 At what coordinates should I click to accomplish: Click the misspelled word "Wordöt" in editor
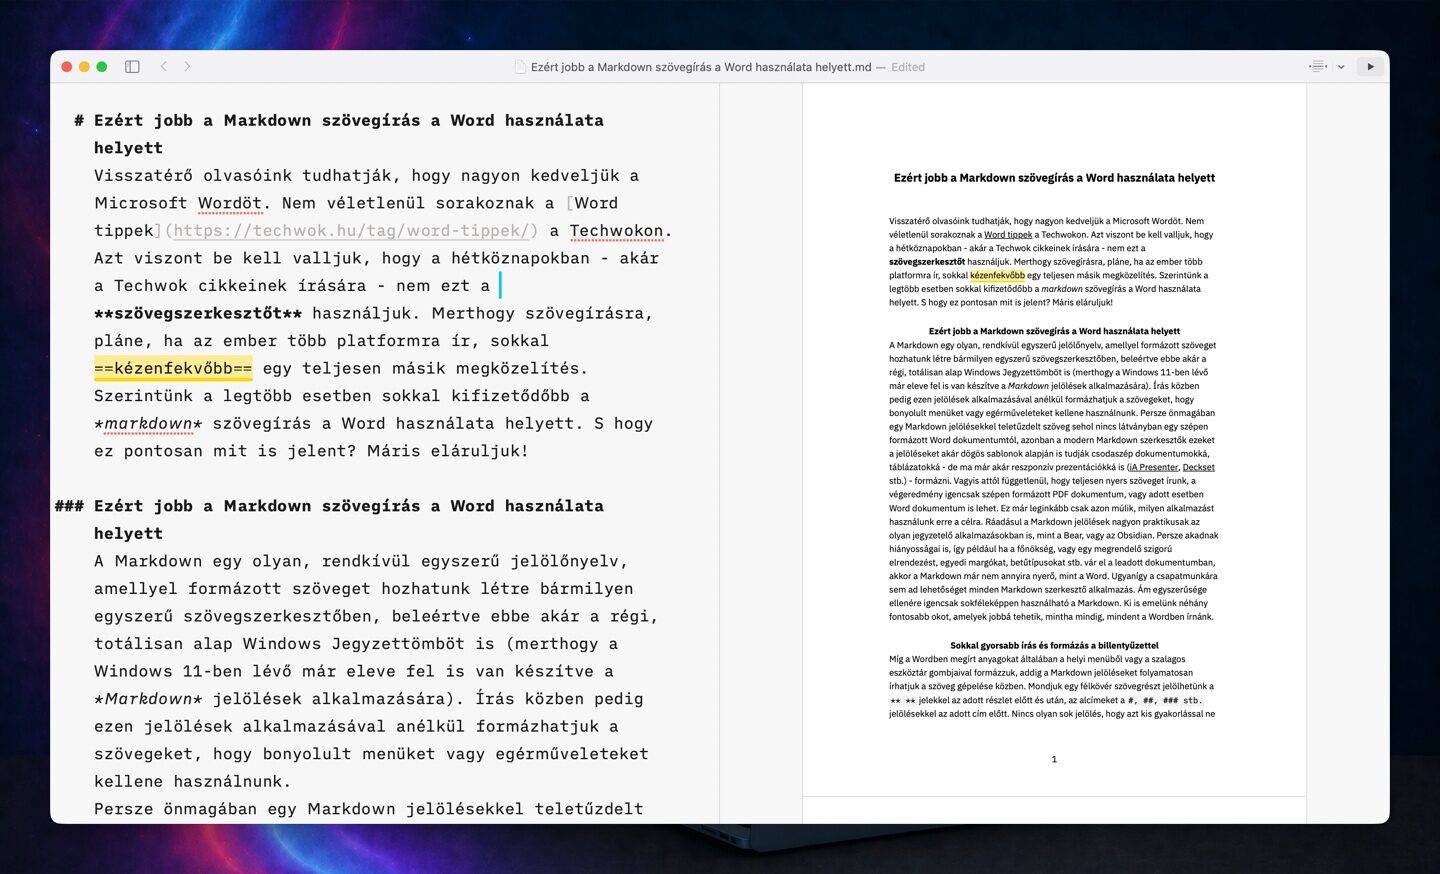point(230,203)
